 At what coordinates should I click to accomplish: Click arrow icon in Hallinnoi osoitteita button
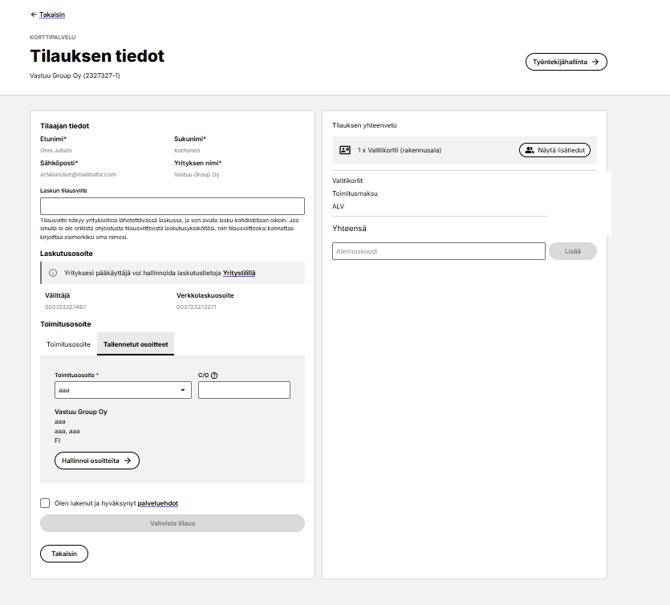point(128,461)
